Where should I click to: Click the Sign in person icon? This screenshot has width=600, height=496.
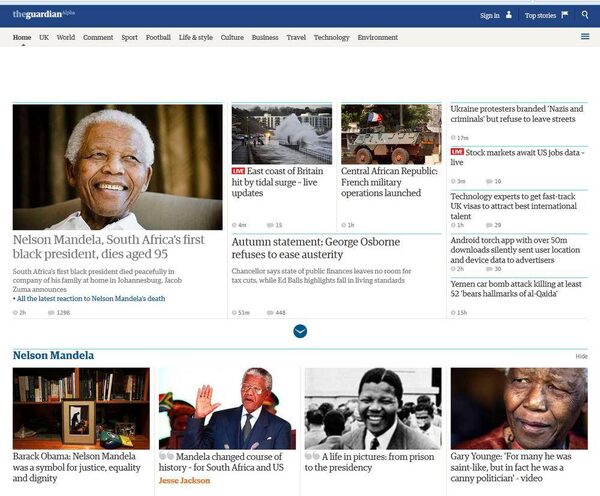coord(509,15)
